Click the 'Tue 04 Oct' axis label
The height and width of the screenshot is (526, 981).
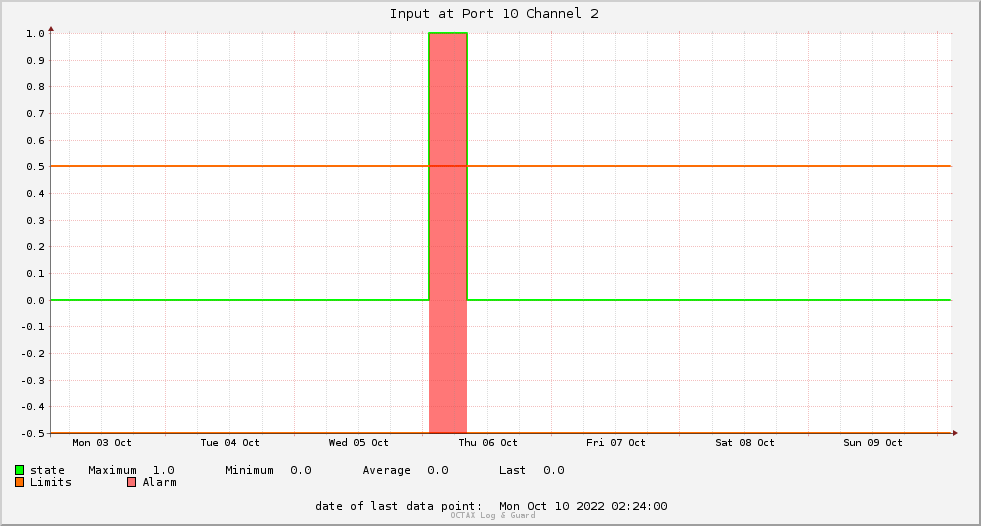pyautogui.click(x=230, y=443)
